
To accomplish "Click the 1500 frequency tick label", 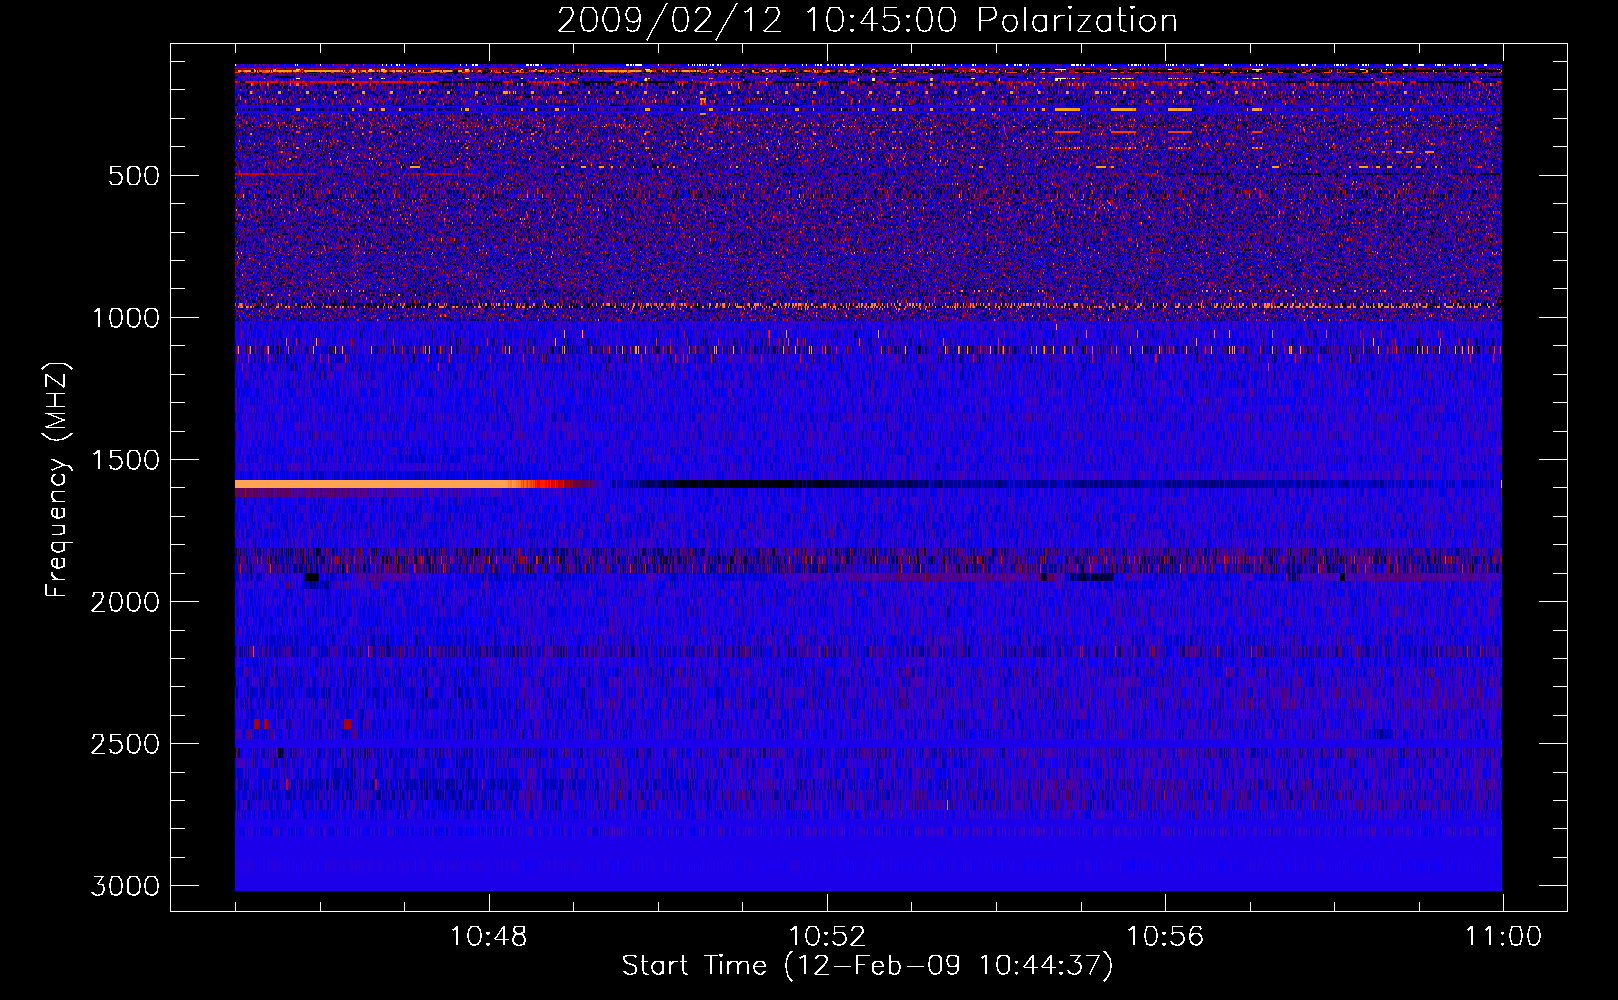I will (126, 460).
